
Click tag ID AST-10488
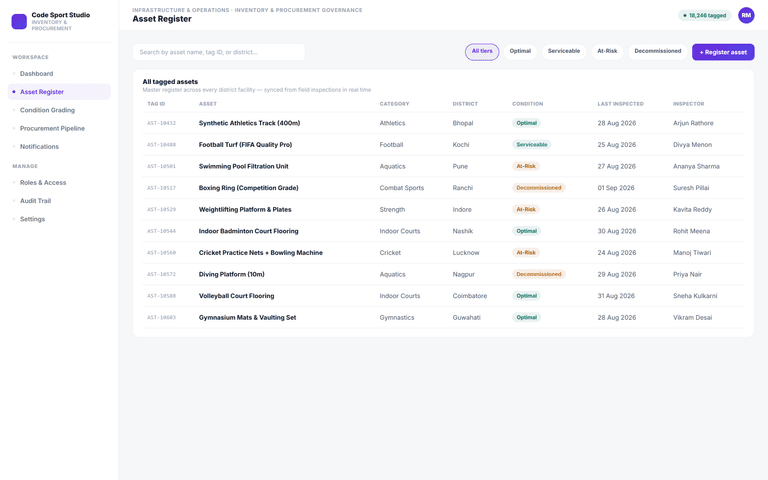point(162,144)
